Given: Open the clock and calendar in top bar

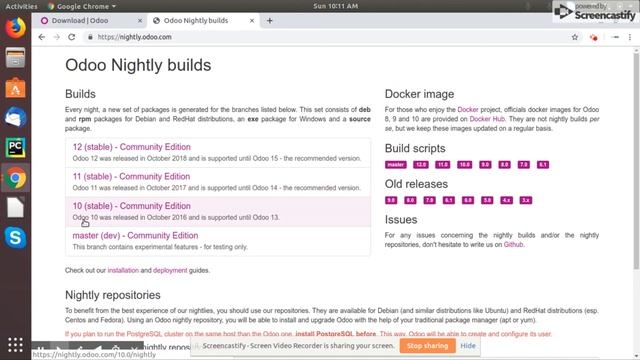Looking at the screenshot, I should 336,6.
